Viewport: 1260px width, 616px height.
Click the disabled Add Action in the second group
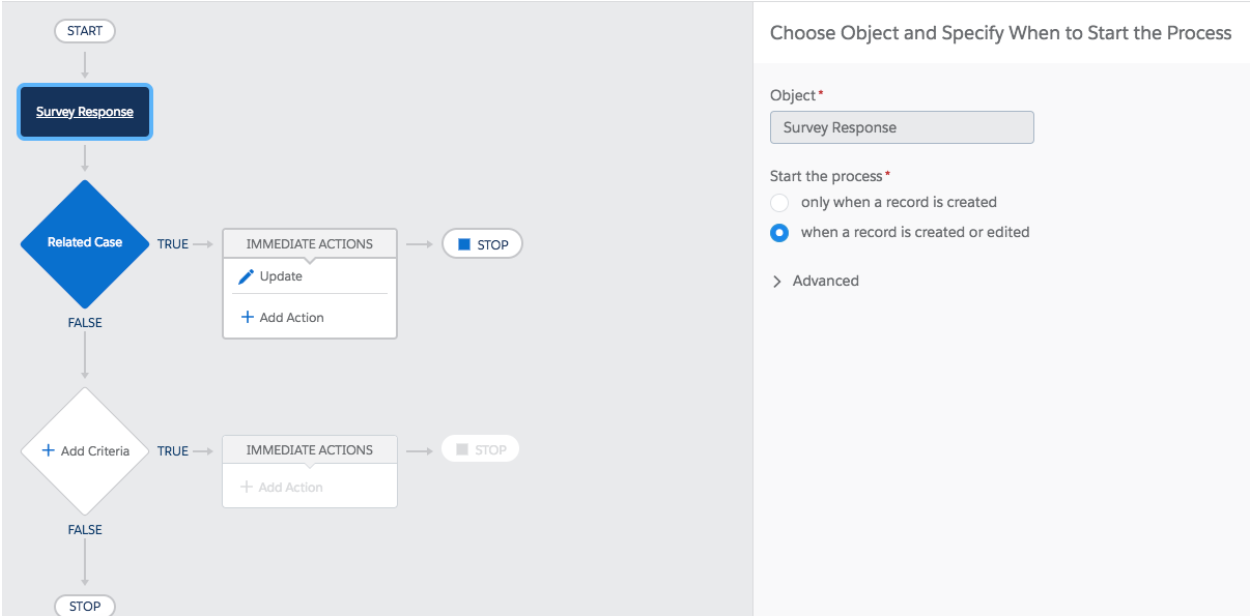(282, 487)
